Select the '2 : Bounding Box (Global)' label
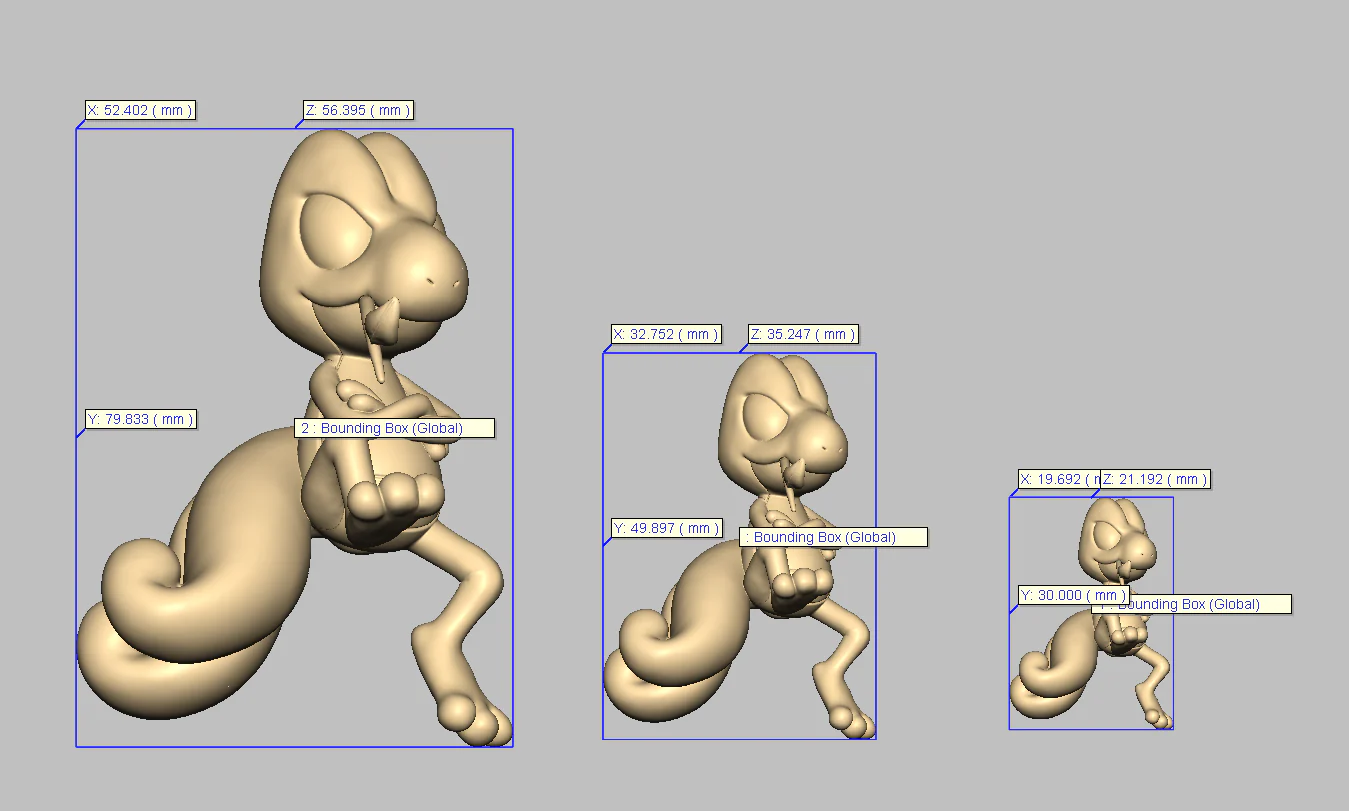Viewport: 1349px width, 811px height. (x=394, y=428)
